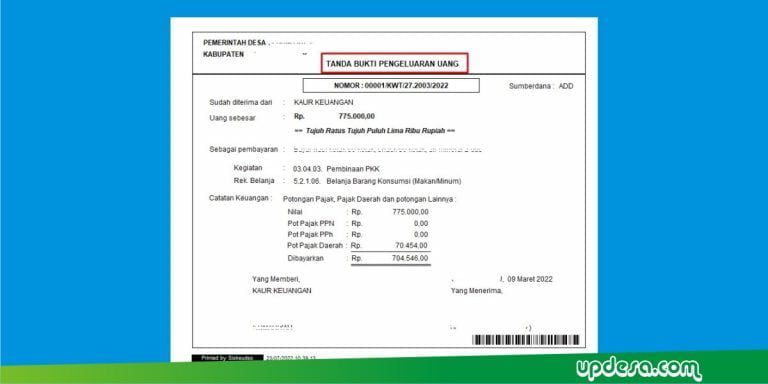Select the TANDA BUKTI PENGELUARAN UANG title

pos(394,63)
